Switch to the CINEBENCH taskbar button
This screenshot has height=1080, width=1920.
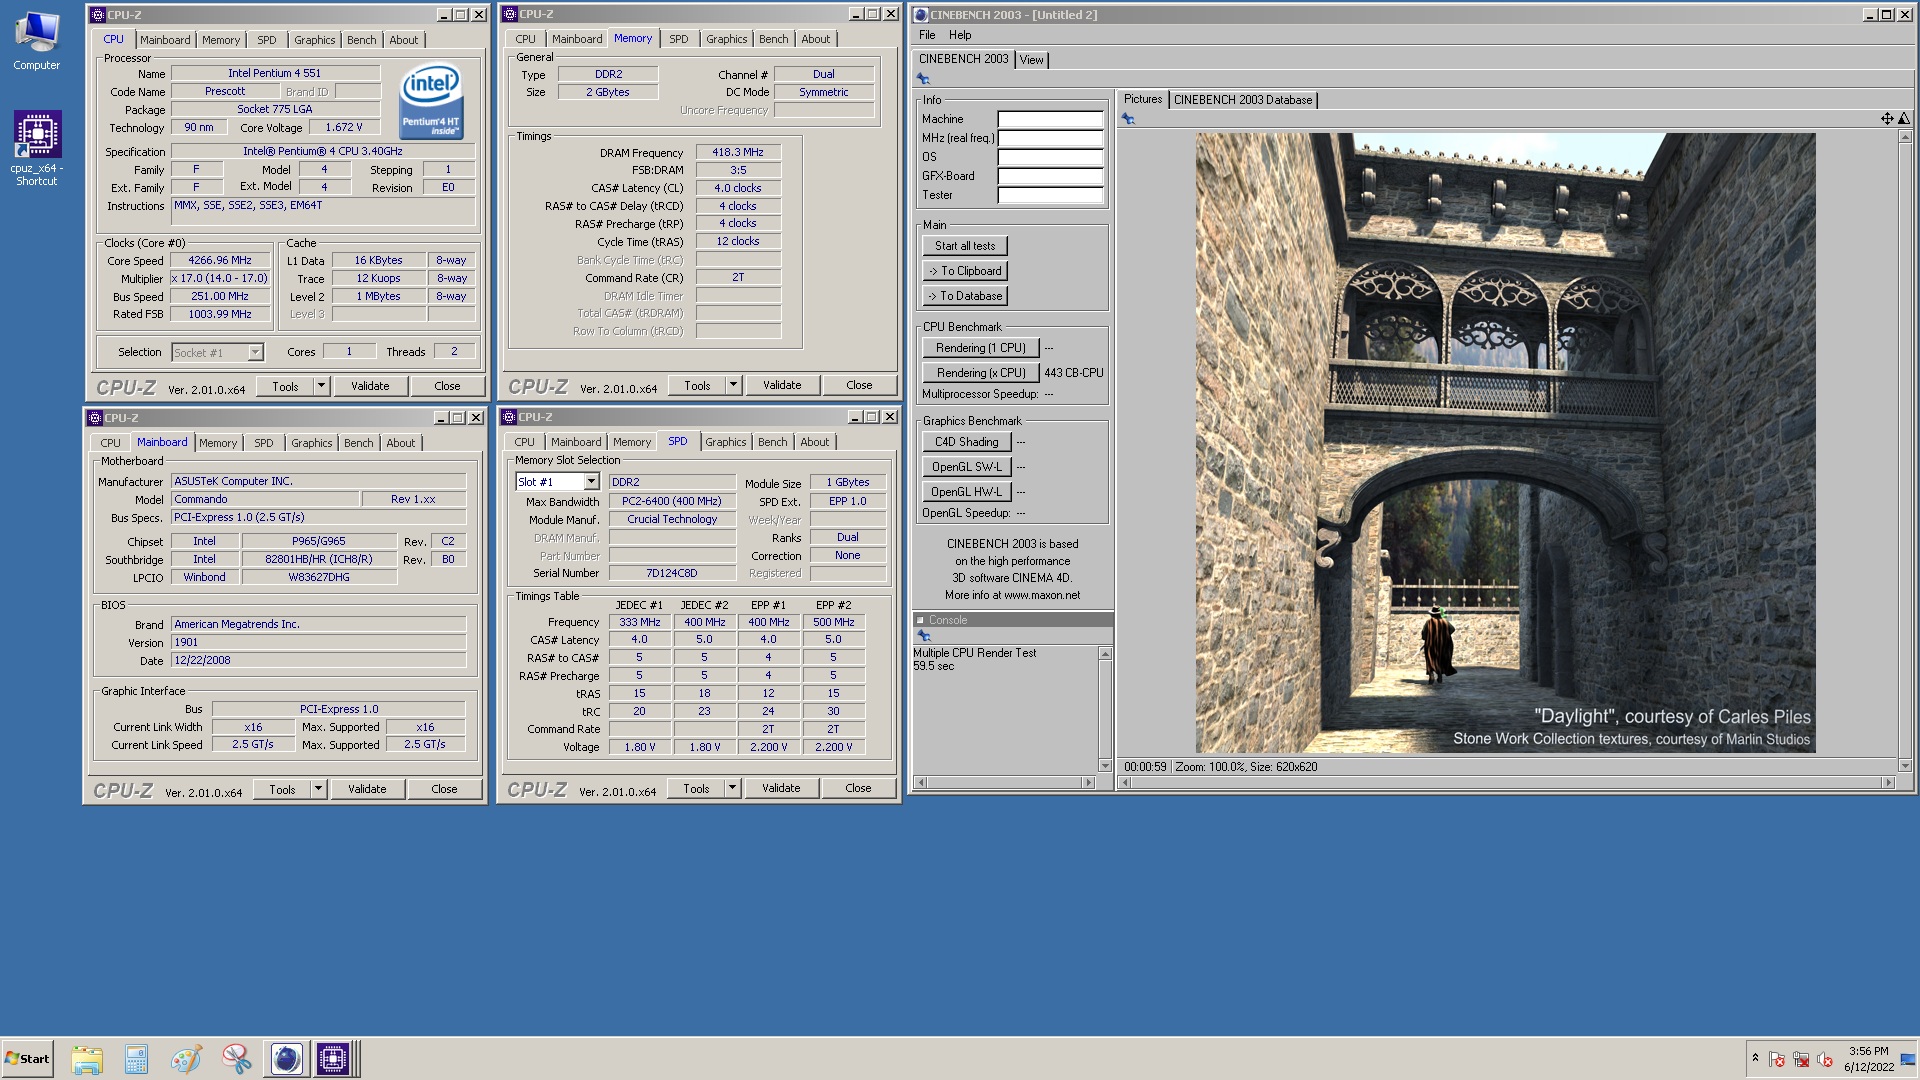pyautogui.click(x=286, y=1059)
